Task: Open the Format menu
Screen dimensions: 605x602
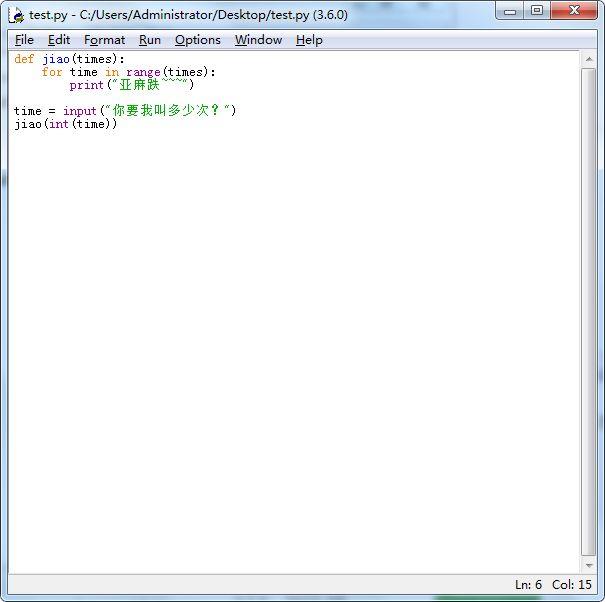Action: [105, 40]
